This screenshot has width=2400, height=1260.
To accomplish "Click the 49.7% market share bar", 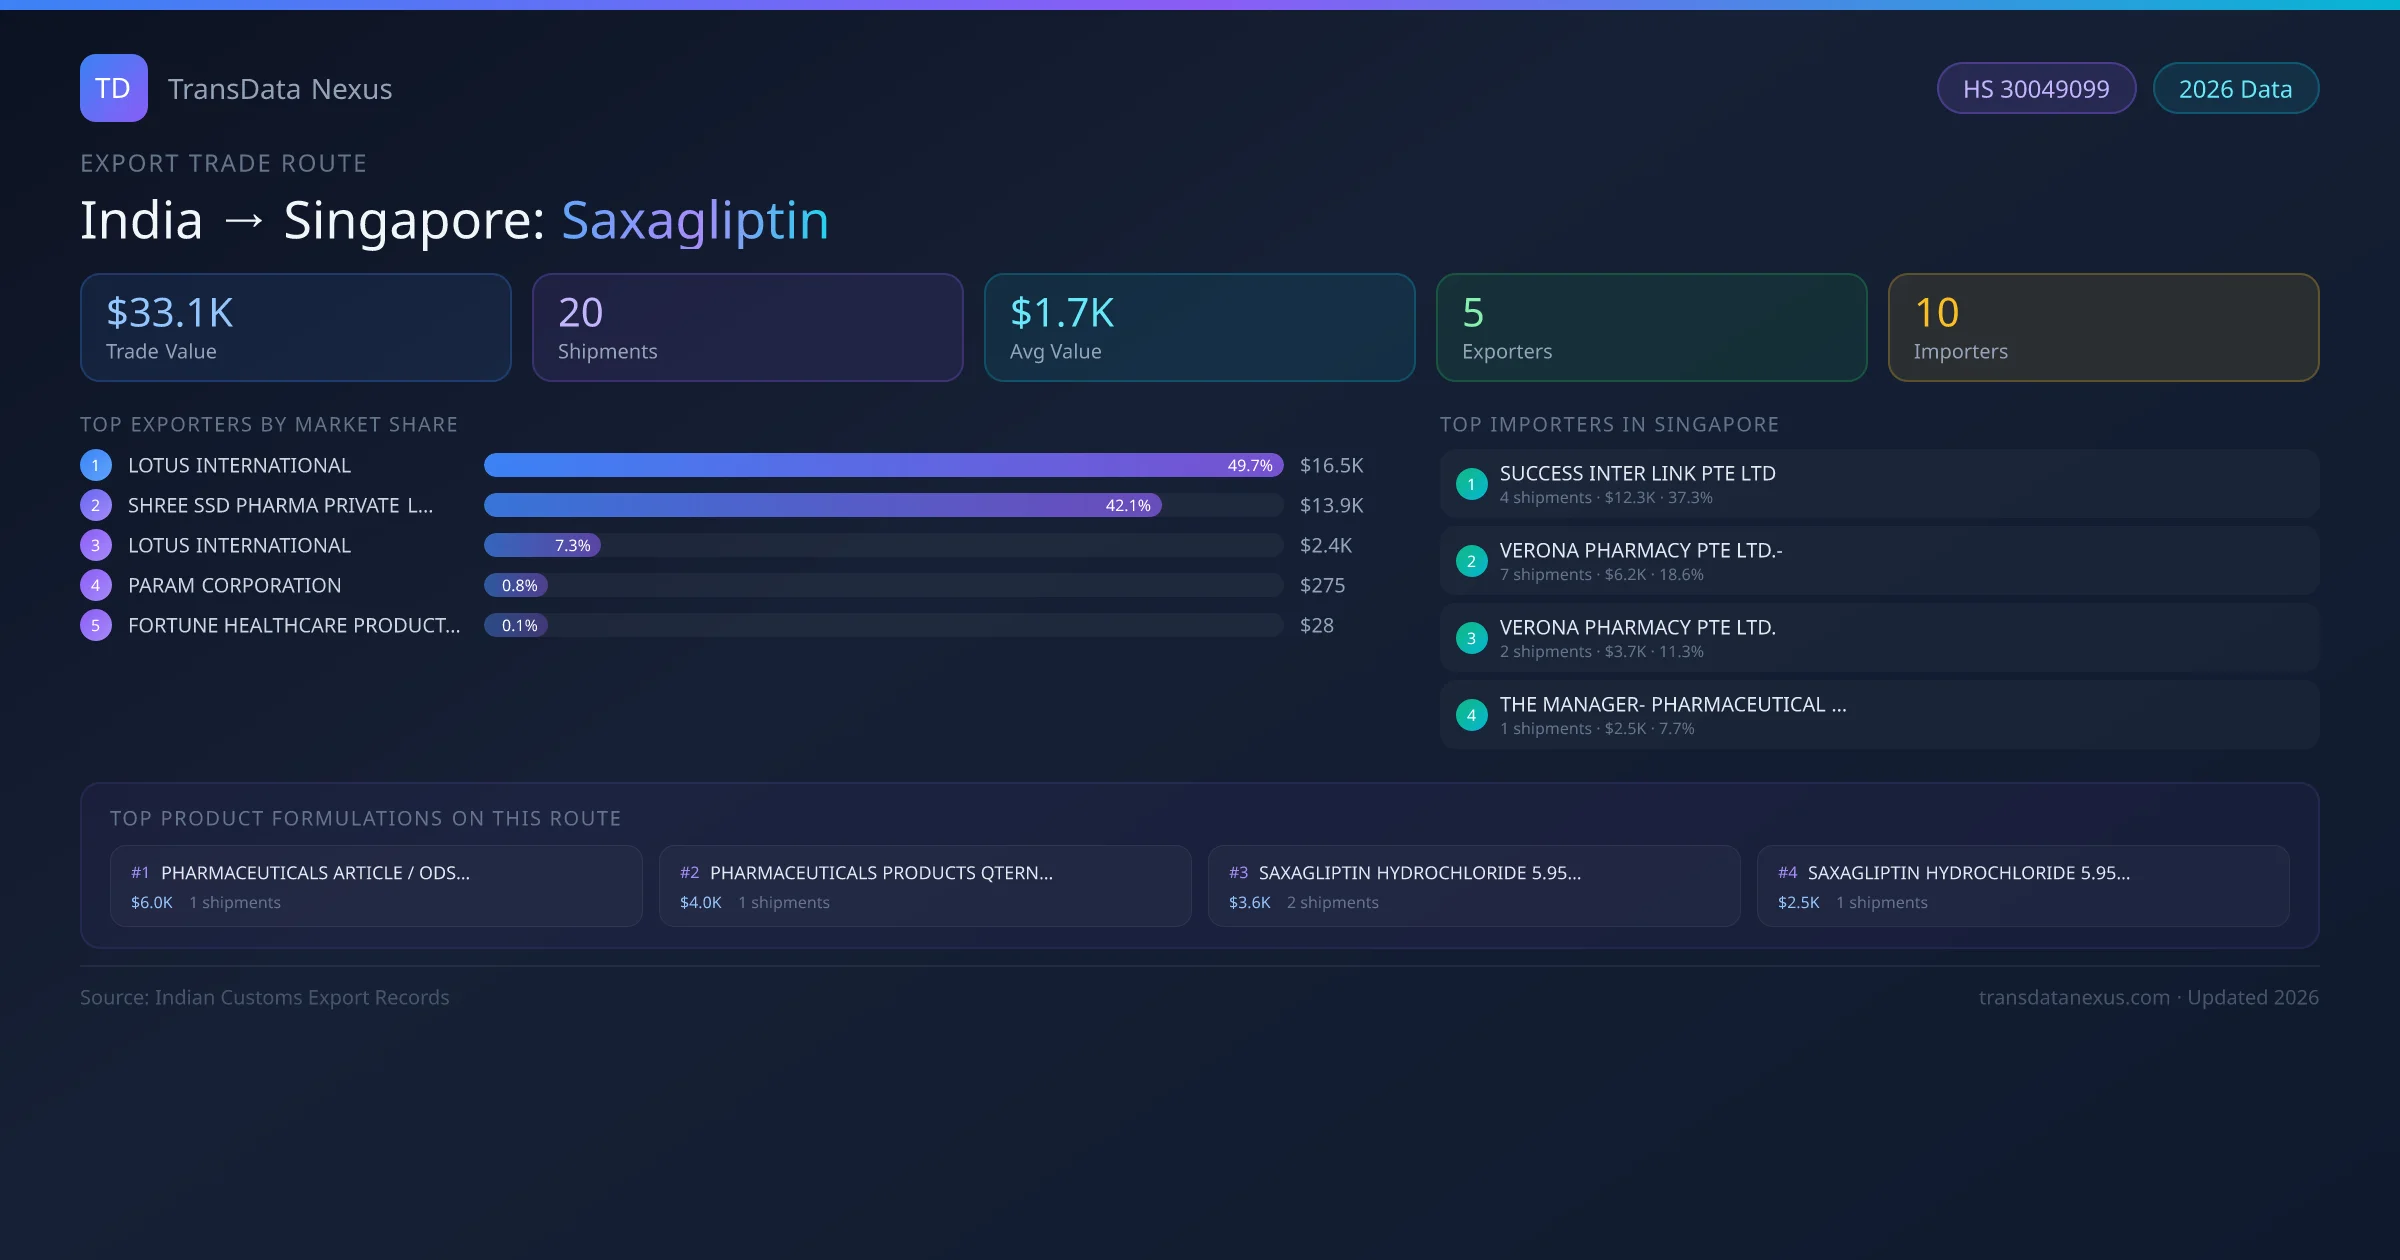I will 882,465.
